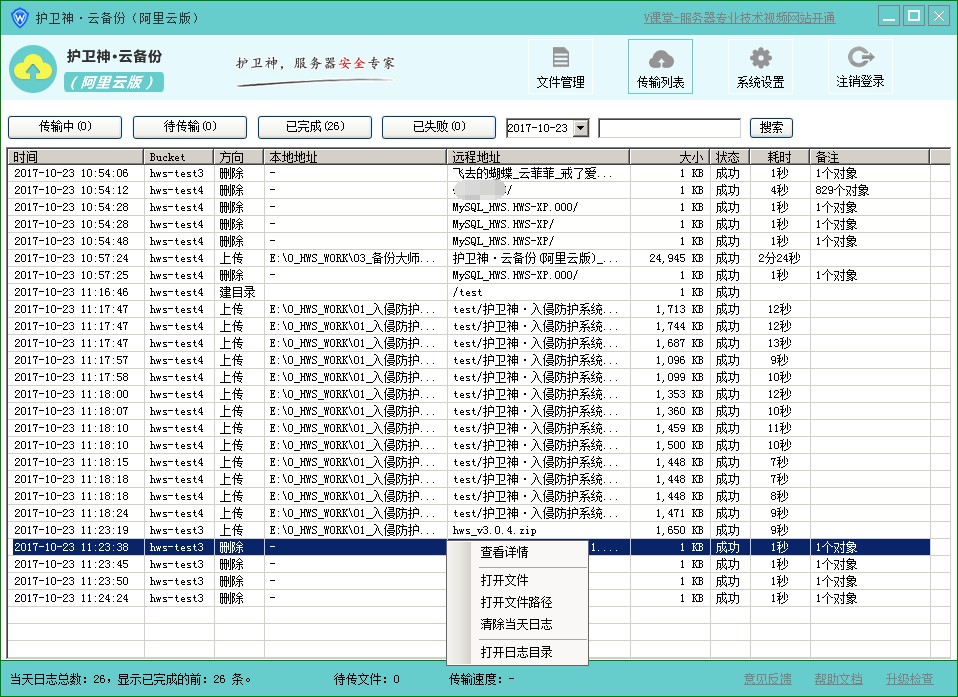The image size is (958, 697).
Task: Log out via the 注销登录 icon
Action: point(861,66)
